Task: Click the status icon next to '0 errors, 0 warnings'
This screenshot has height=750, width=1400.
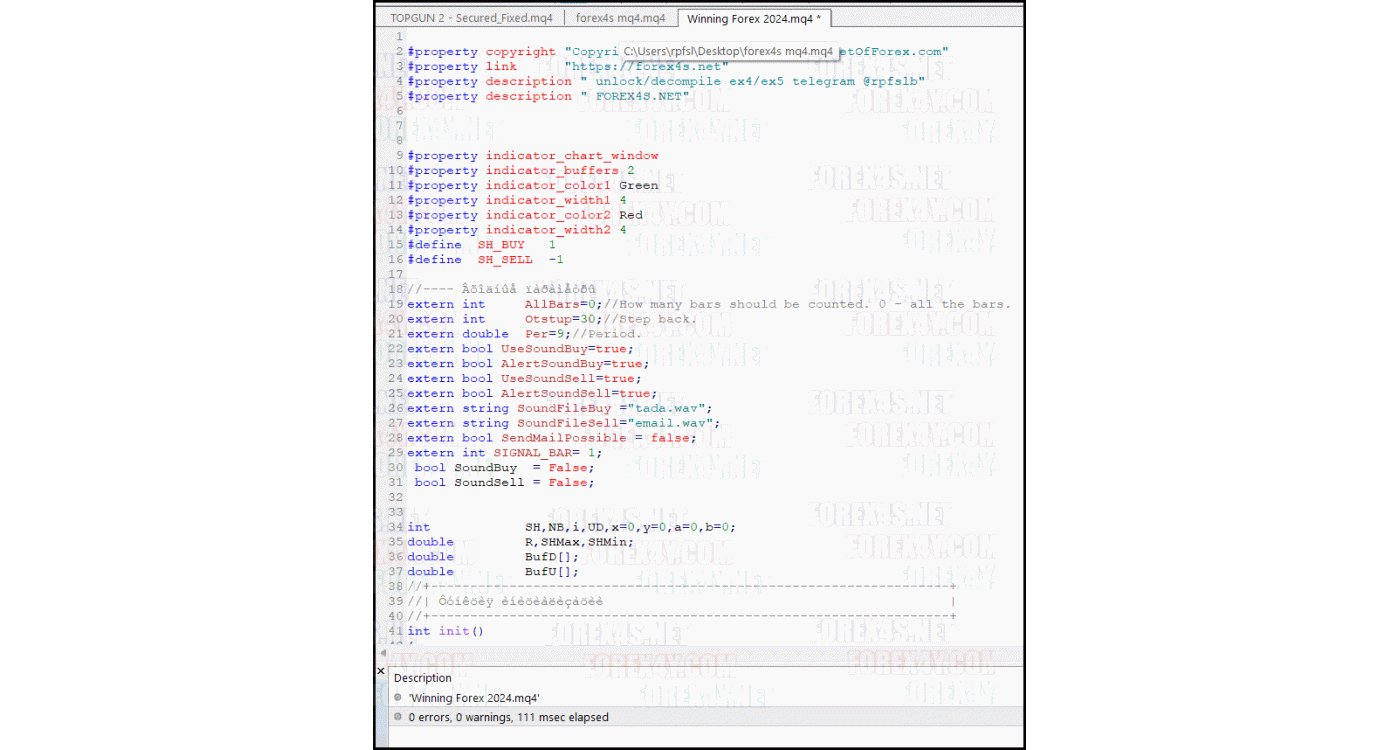Action: [398, 717]
